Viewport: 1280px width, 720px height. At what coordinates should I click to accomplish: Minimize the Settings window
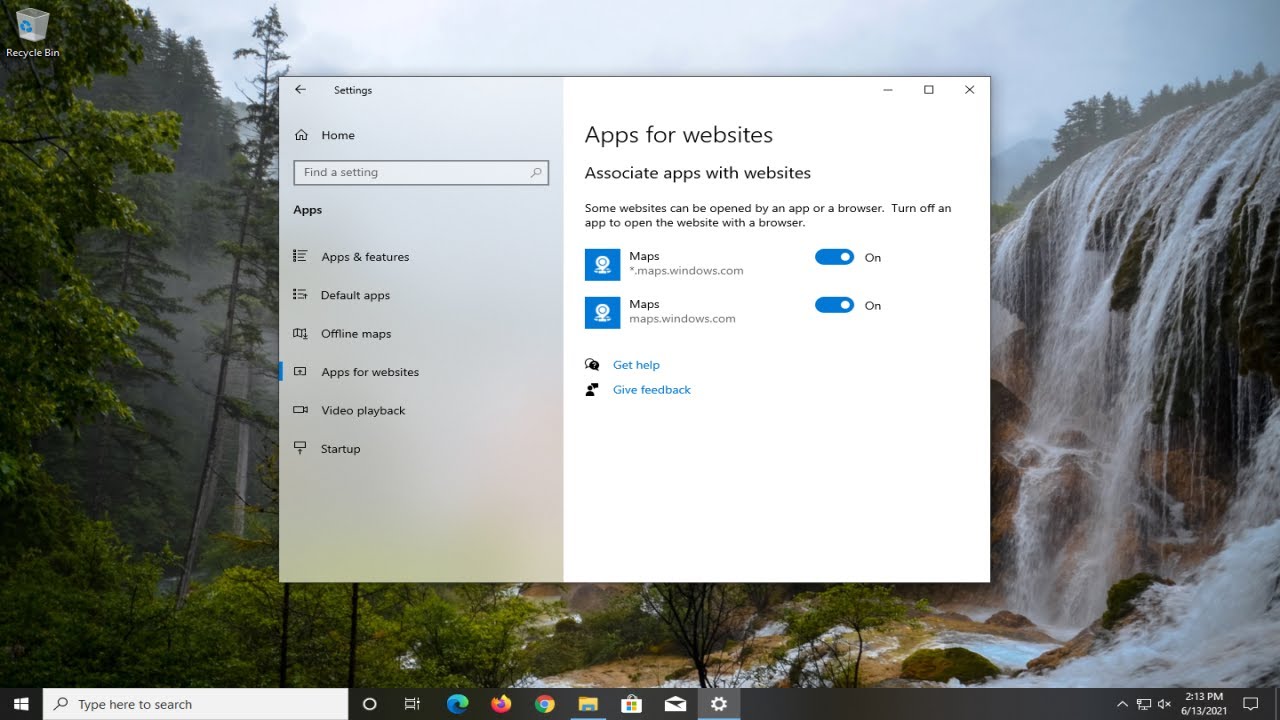pyautogui.click(x=888, y=90)
